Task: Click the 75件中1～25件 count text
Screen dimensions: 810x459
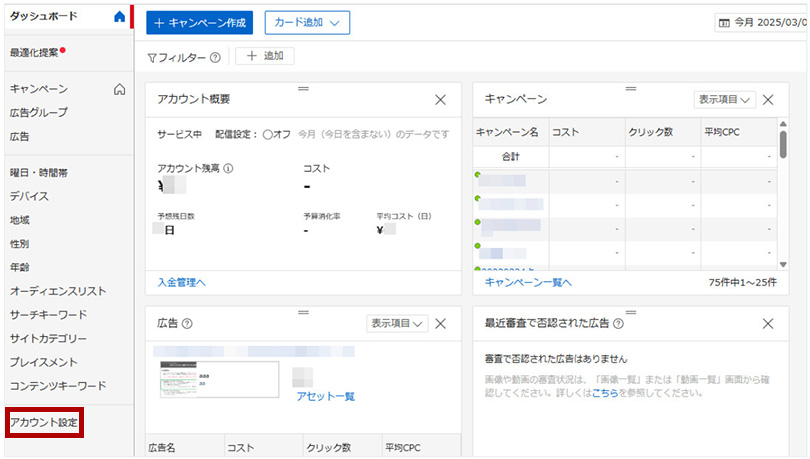Action: (742, 282)
